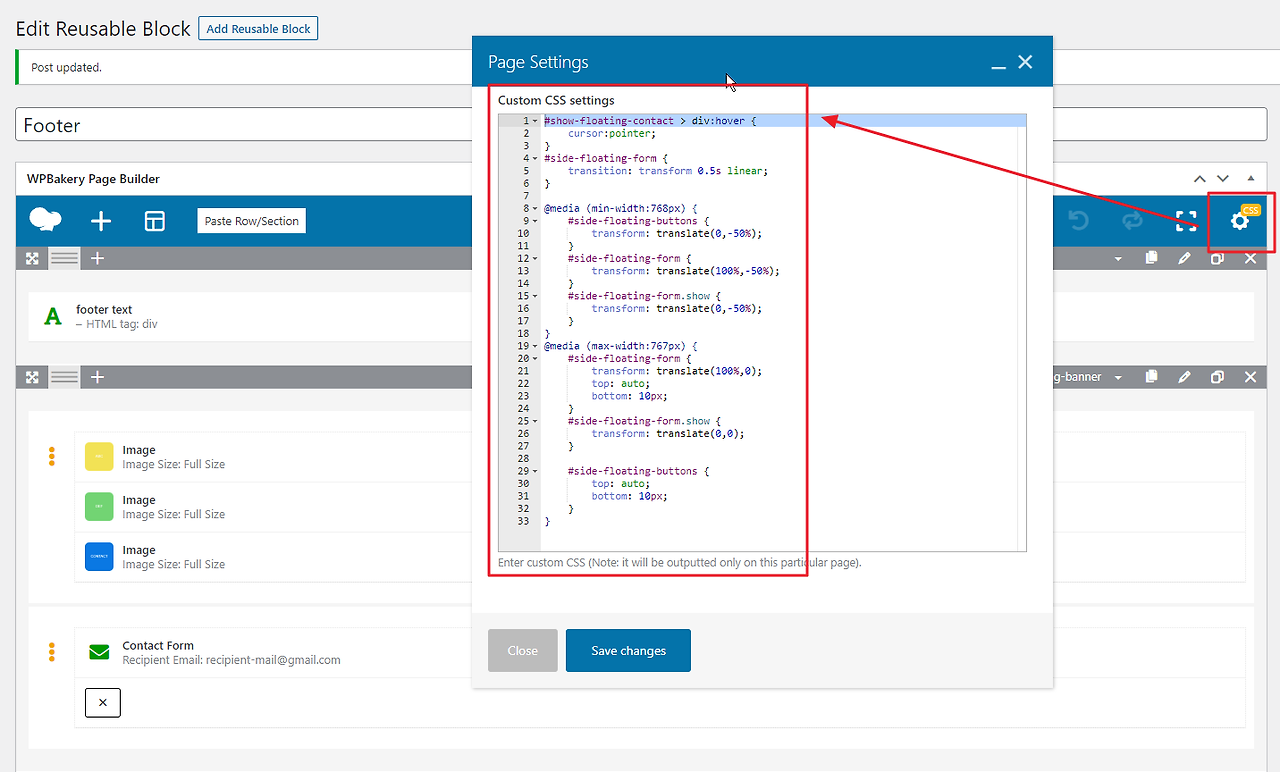Viewport: 1280px width, 772px height.
Task: Edit the footer text row with the pencil
Action: pyautogui.click(x=1184, y=258)
